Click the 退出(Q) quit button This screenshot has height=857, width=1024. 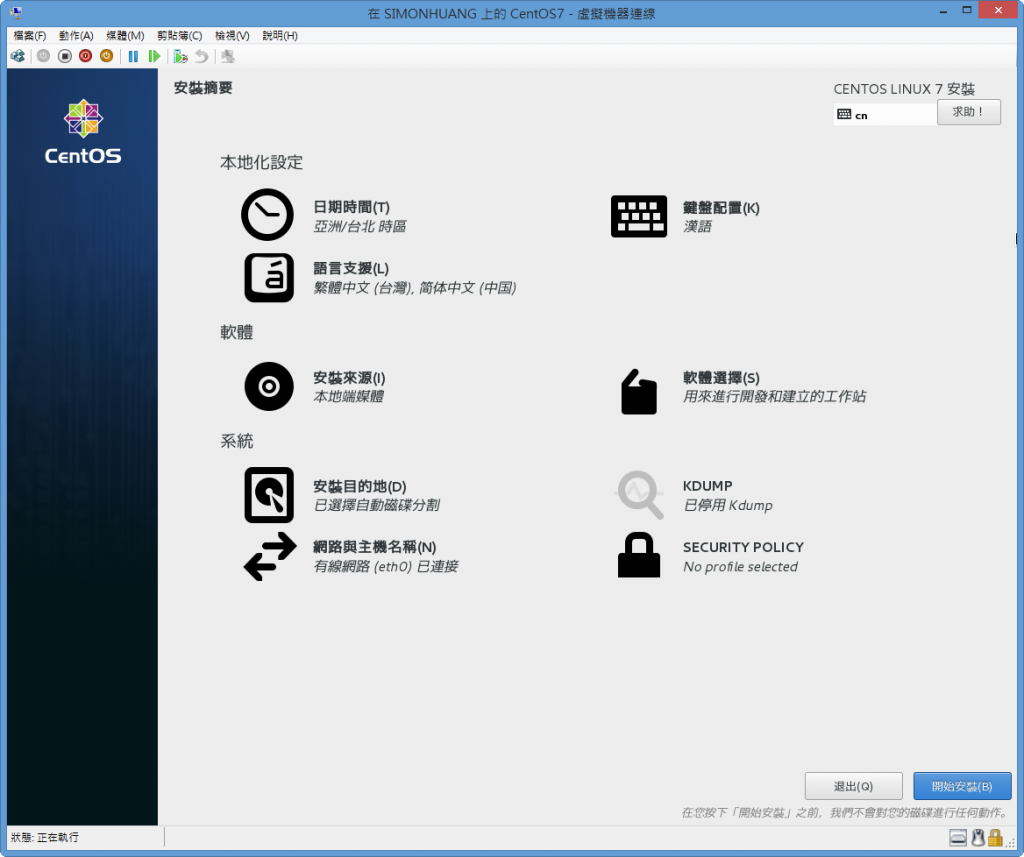pyautogui.click(x=854, y=786)
